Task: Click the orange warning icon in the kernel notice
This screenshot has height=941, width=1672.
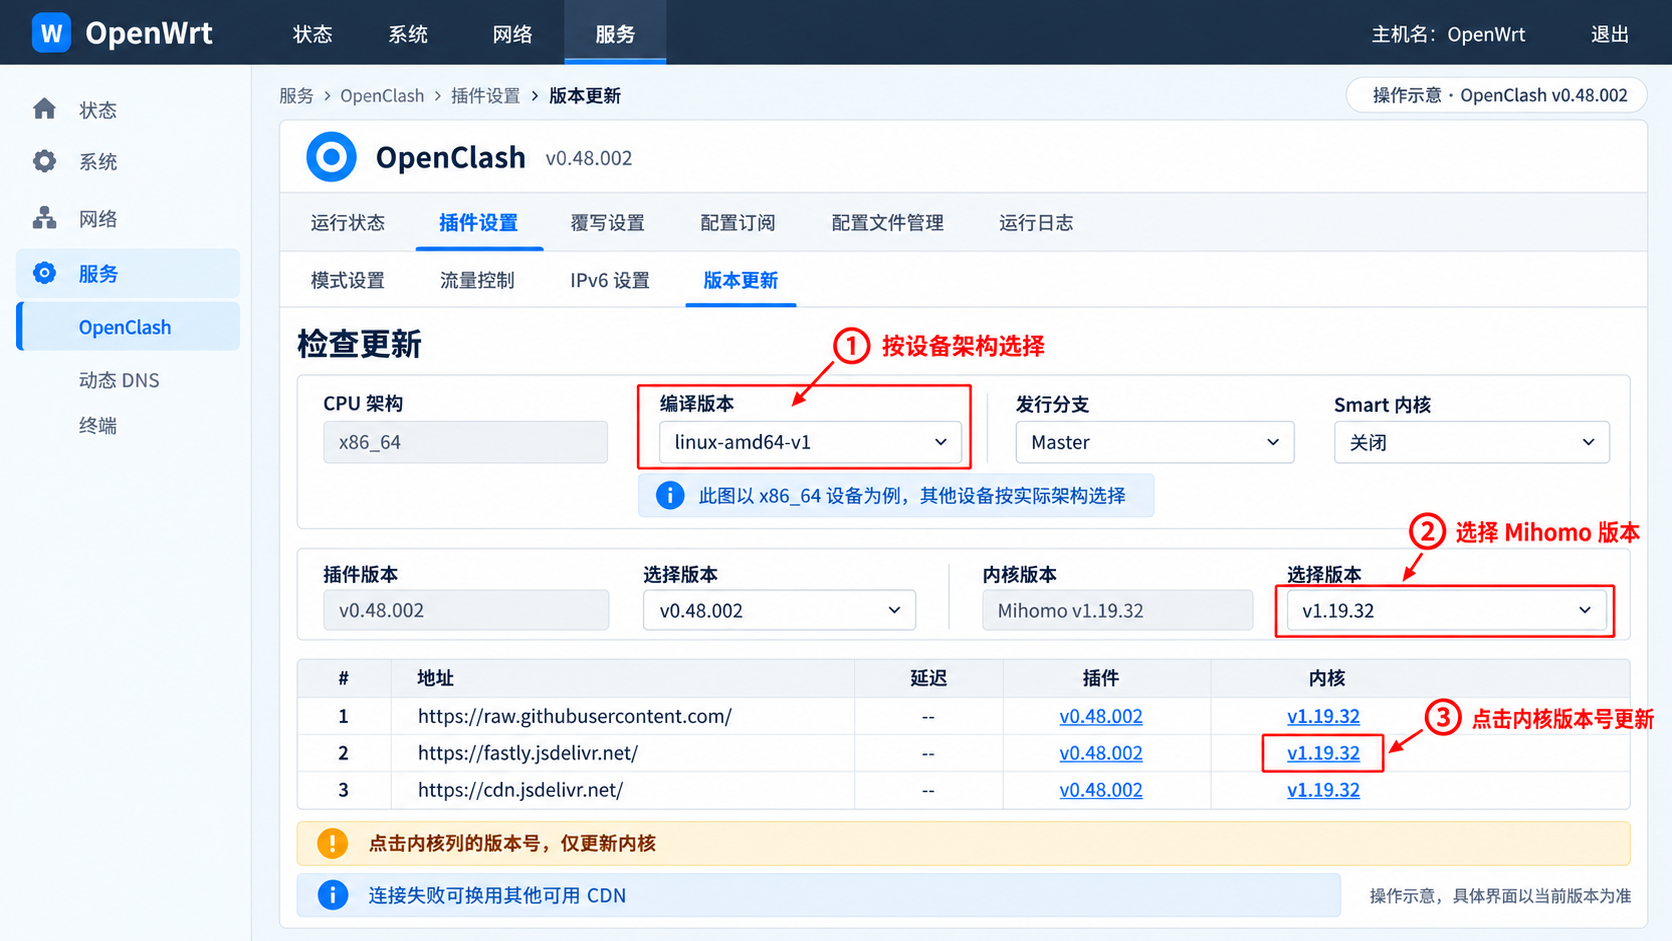Action: coord(332,843)
